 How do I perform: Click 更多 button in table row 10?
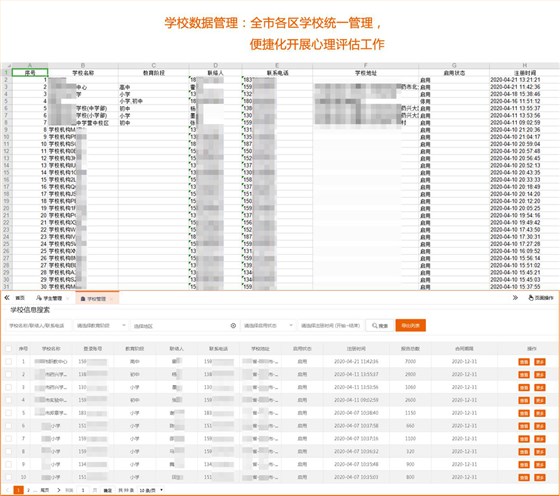(x=540, y=477)
